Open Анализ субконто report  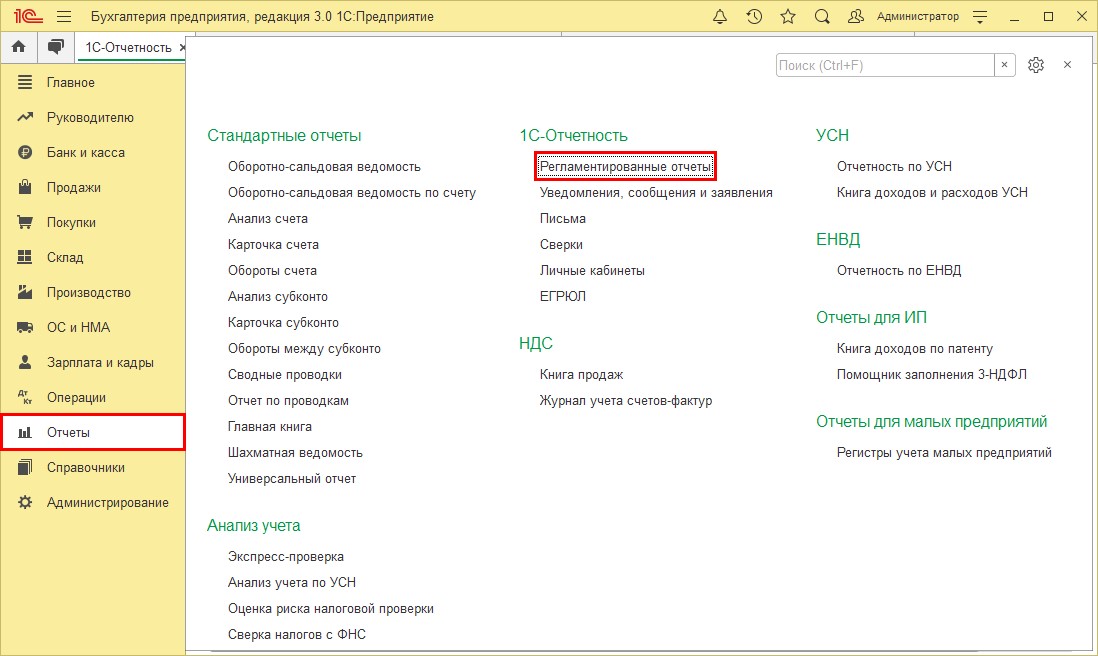pyautogui.click(x=278, y=296)
